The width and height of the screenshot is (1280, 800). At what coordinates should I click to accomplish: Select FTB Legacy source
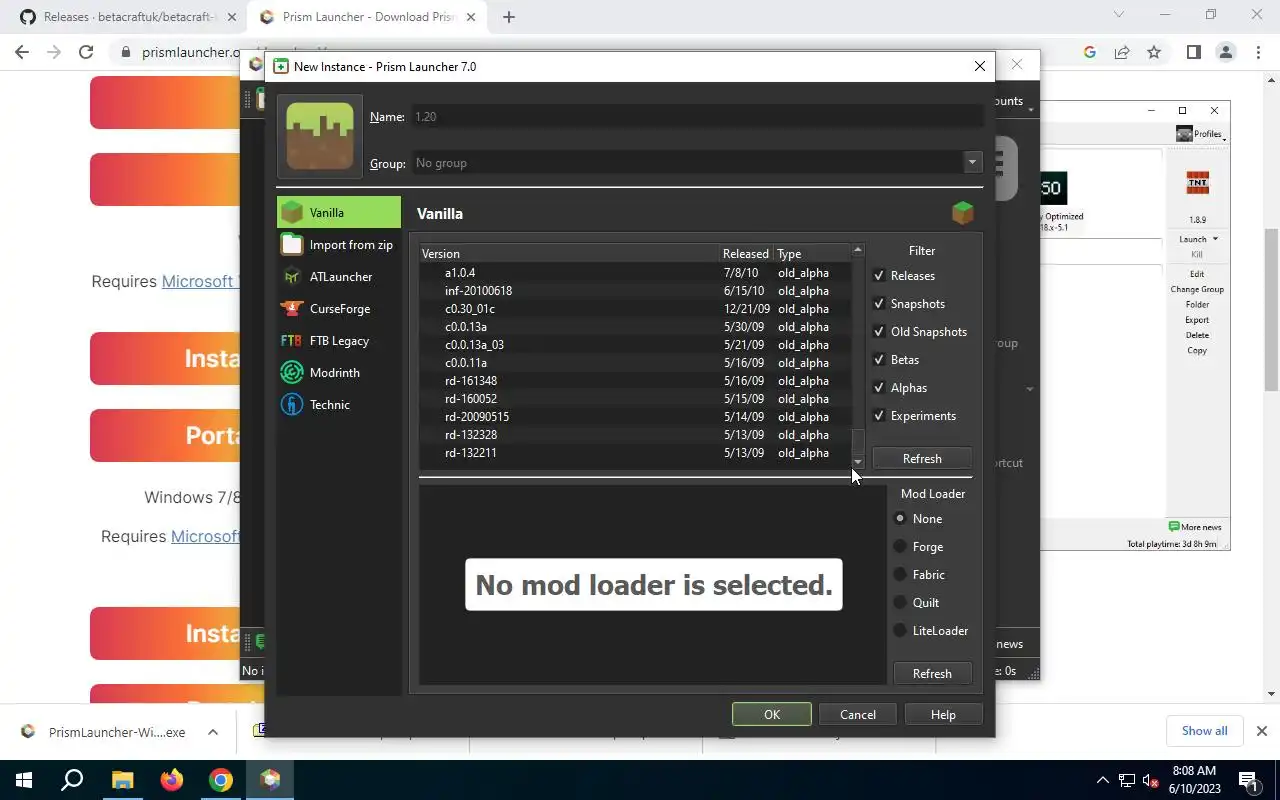tap(339, 340)
